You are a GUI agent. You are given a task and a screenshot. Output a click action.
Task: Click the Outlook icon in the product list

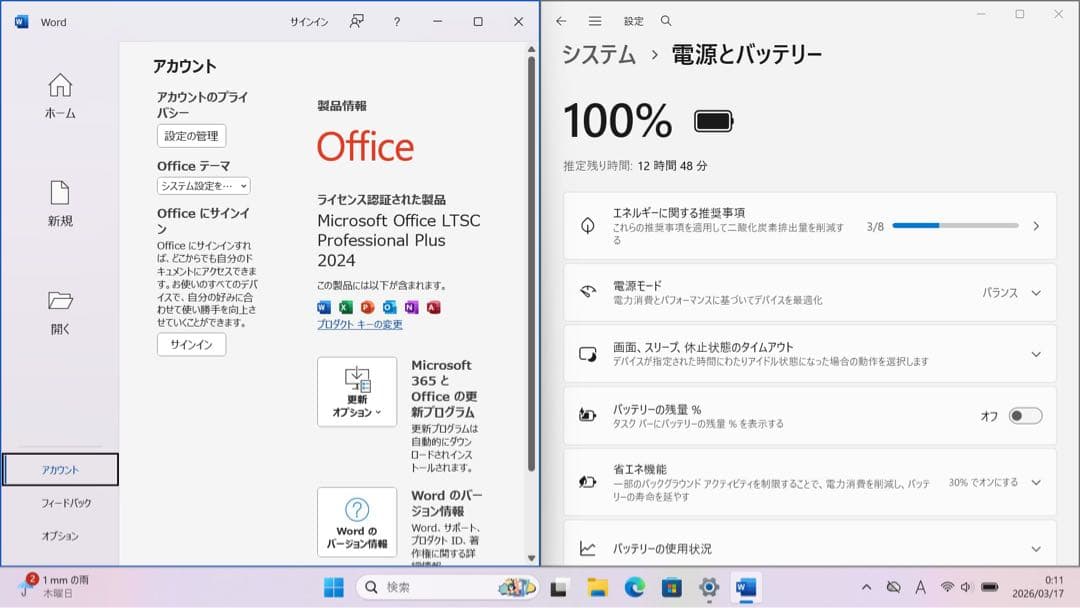click(x=389, y=307)
